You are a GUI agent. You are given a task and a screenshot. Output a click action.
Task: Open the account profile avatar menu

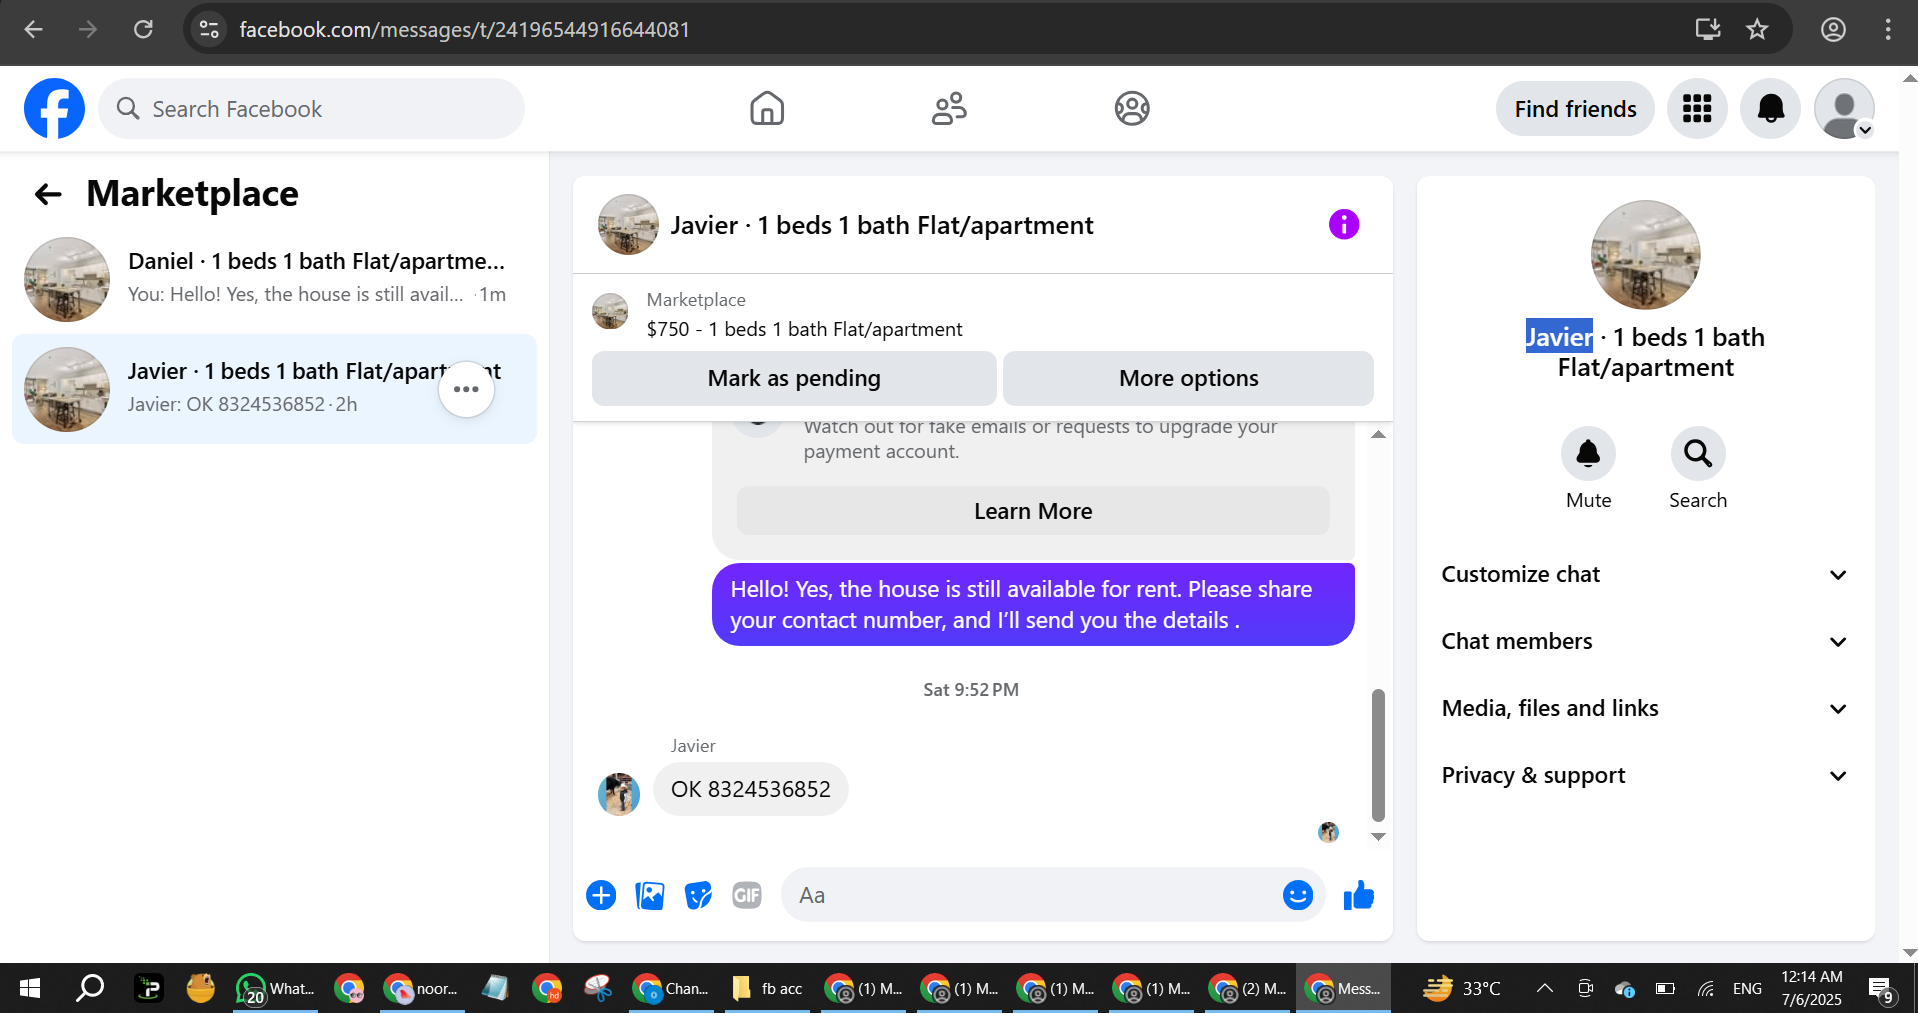[1844, 109]
